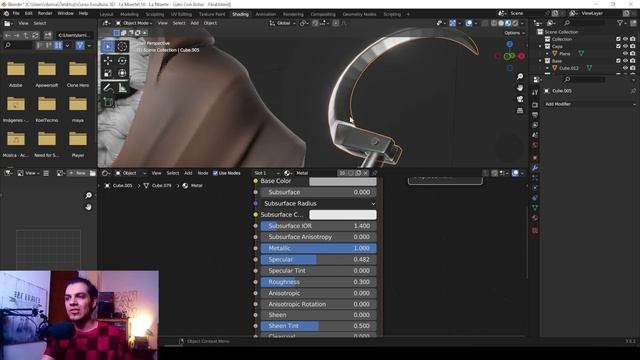Open the Modifier properties wrench tab
640x360 pixels.
pyautogui.click(x=535, y=168)
